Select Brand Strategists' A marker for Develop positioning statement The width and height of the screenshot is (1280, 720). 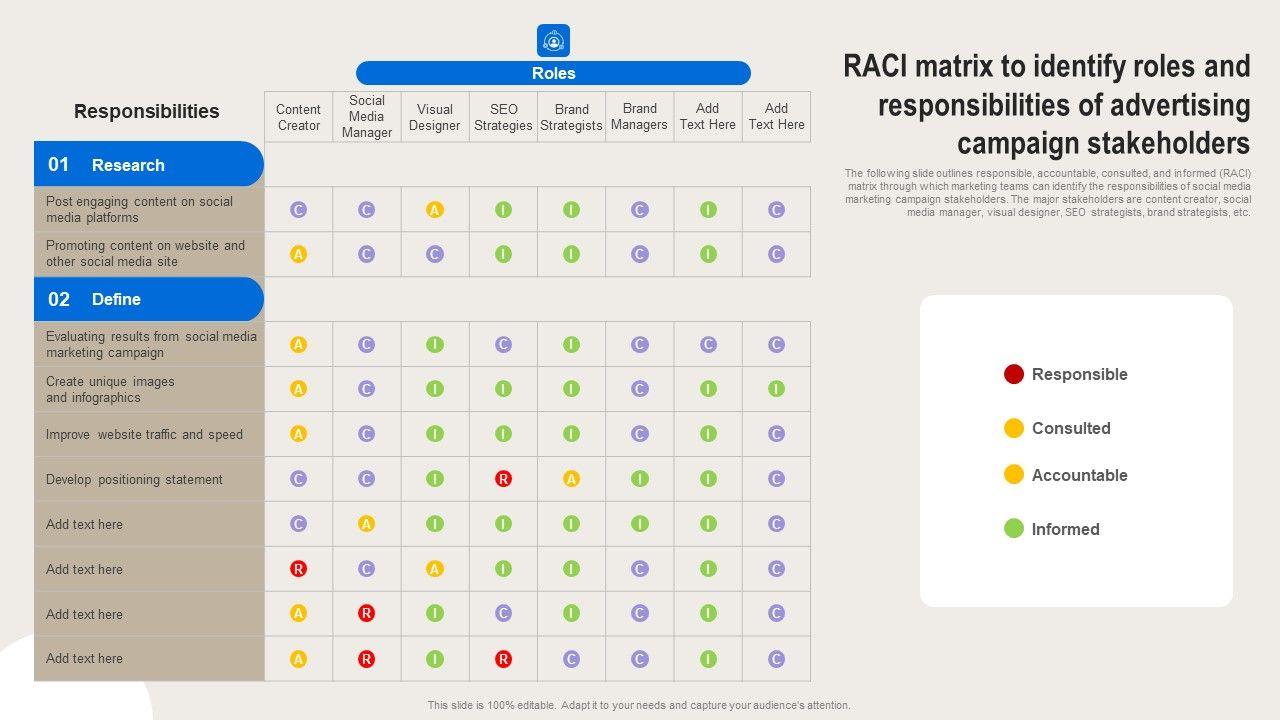coord(571,479)
